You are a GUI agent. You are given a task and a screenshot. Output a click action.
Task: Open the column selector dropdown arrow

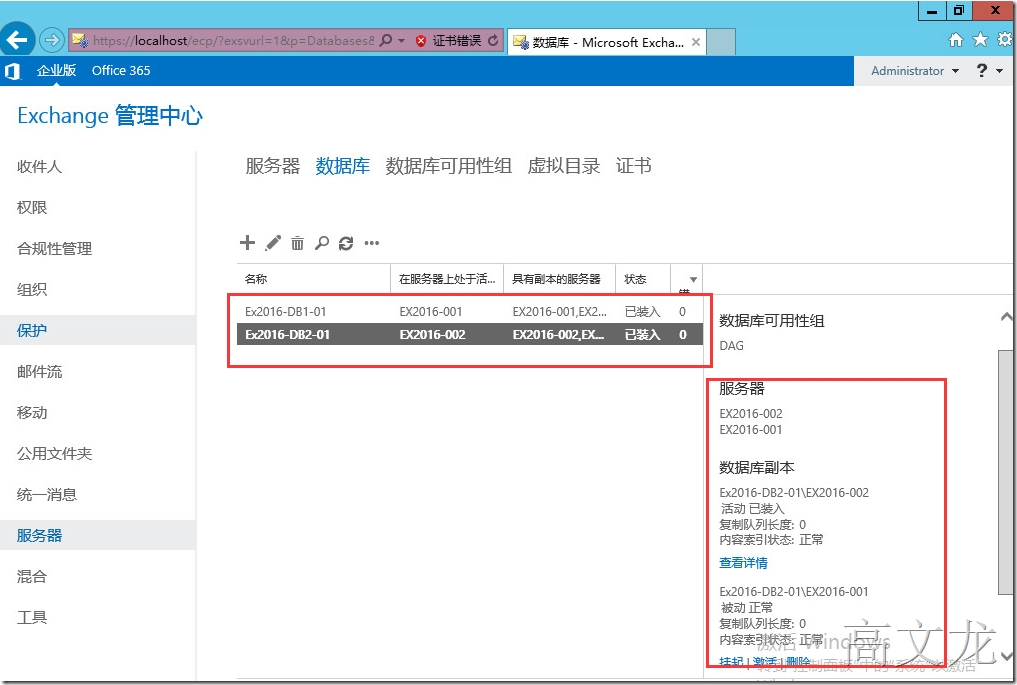[x=693, y=280]
